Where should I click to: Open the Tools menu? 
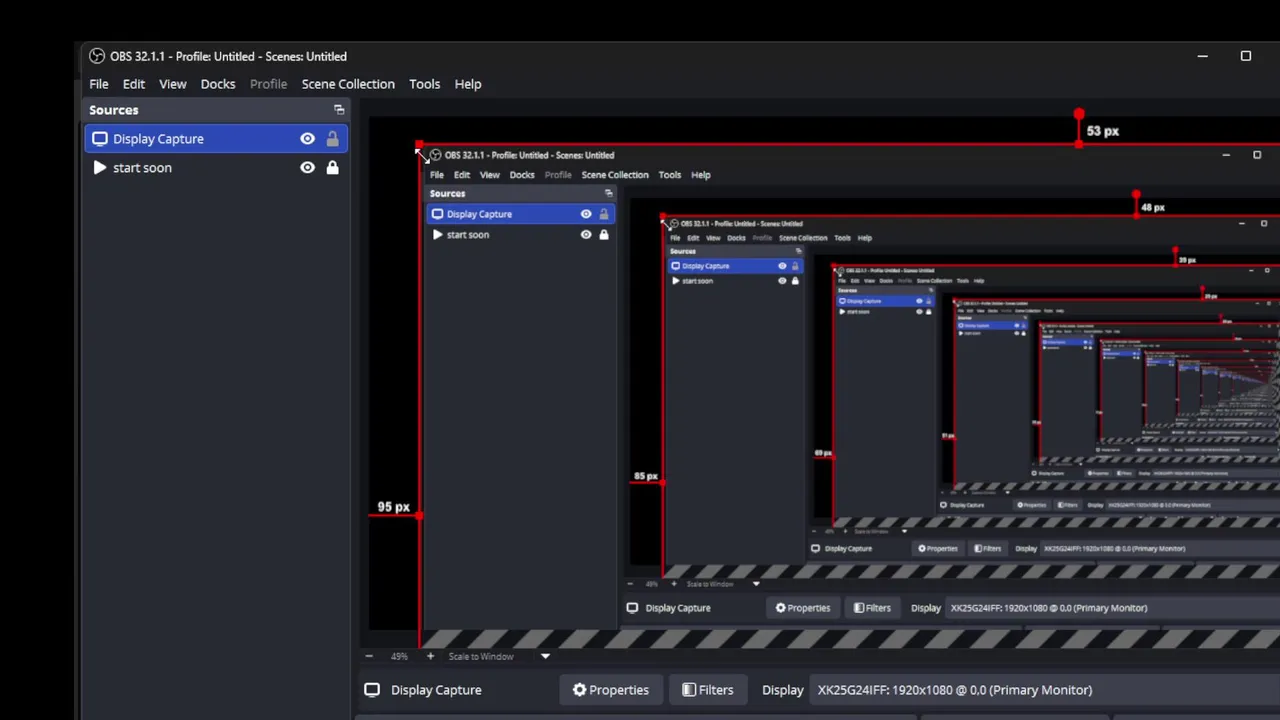click(x=424, y=84)
